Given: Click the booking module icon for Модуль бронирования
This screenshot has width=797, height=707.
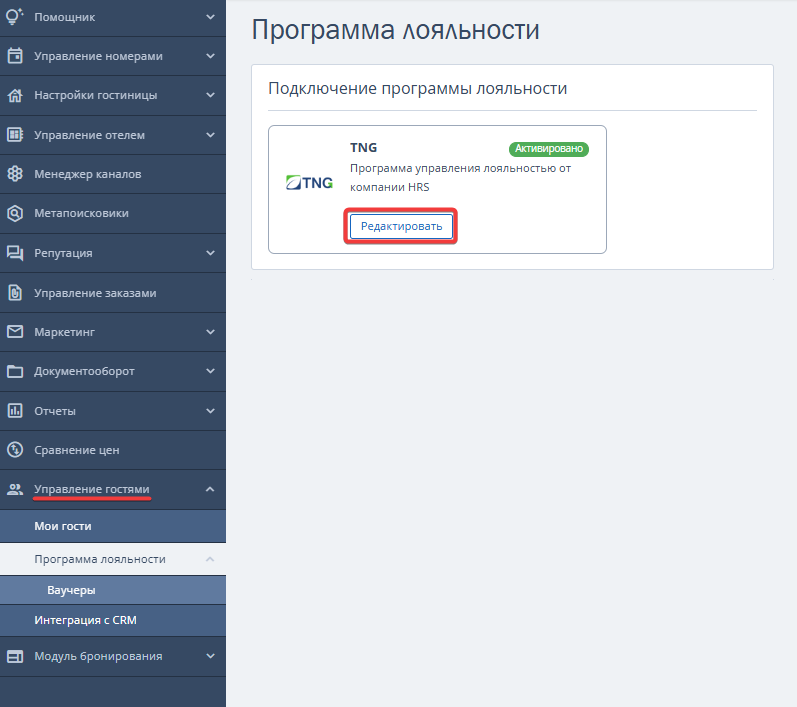Looking at the screenshot, I should (15, 656).
